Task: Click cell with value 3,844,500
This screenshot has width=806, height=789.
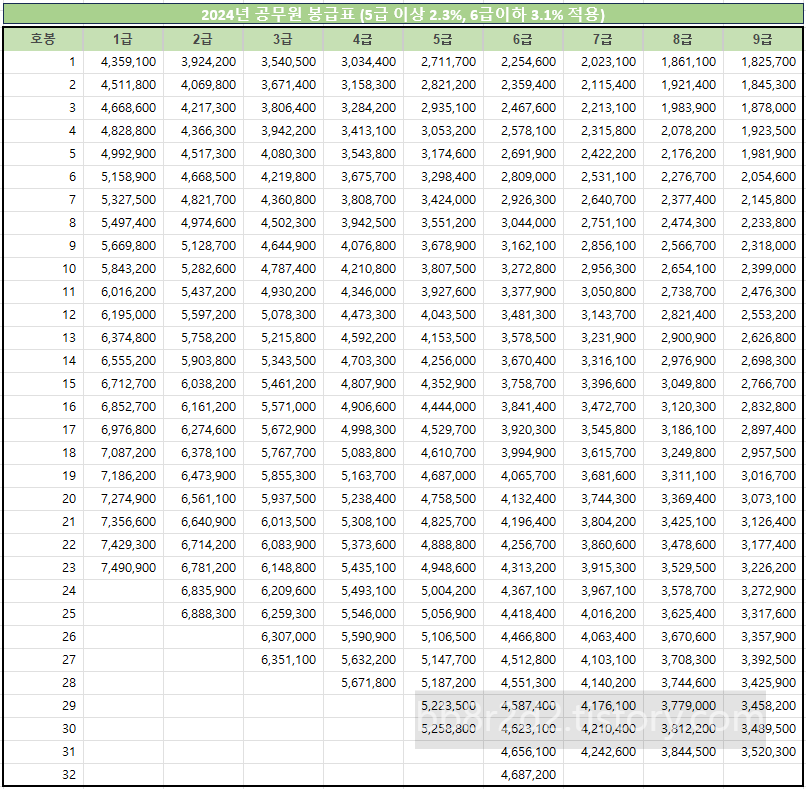Action: click(683, 752)
